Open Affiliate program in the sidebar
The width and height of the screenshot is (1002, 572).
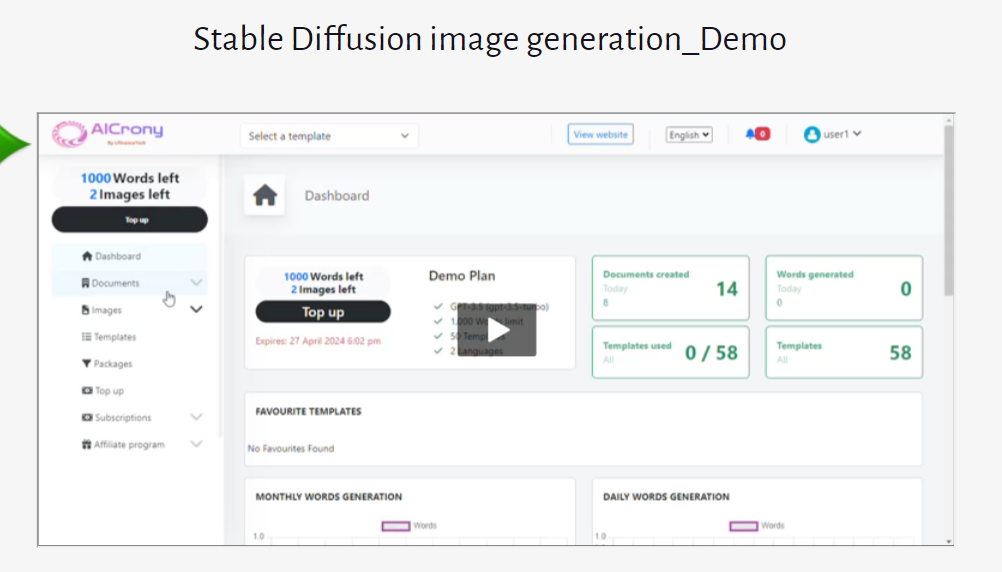(130, 444)
